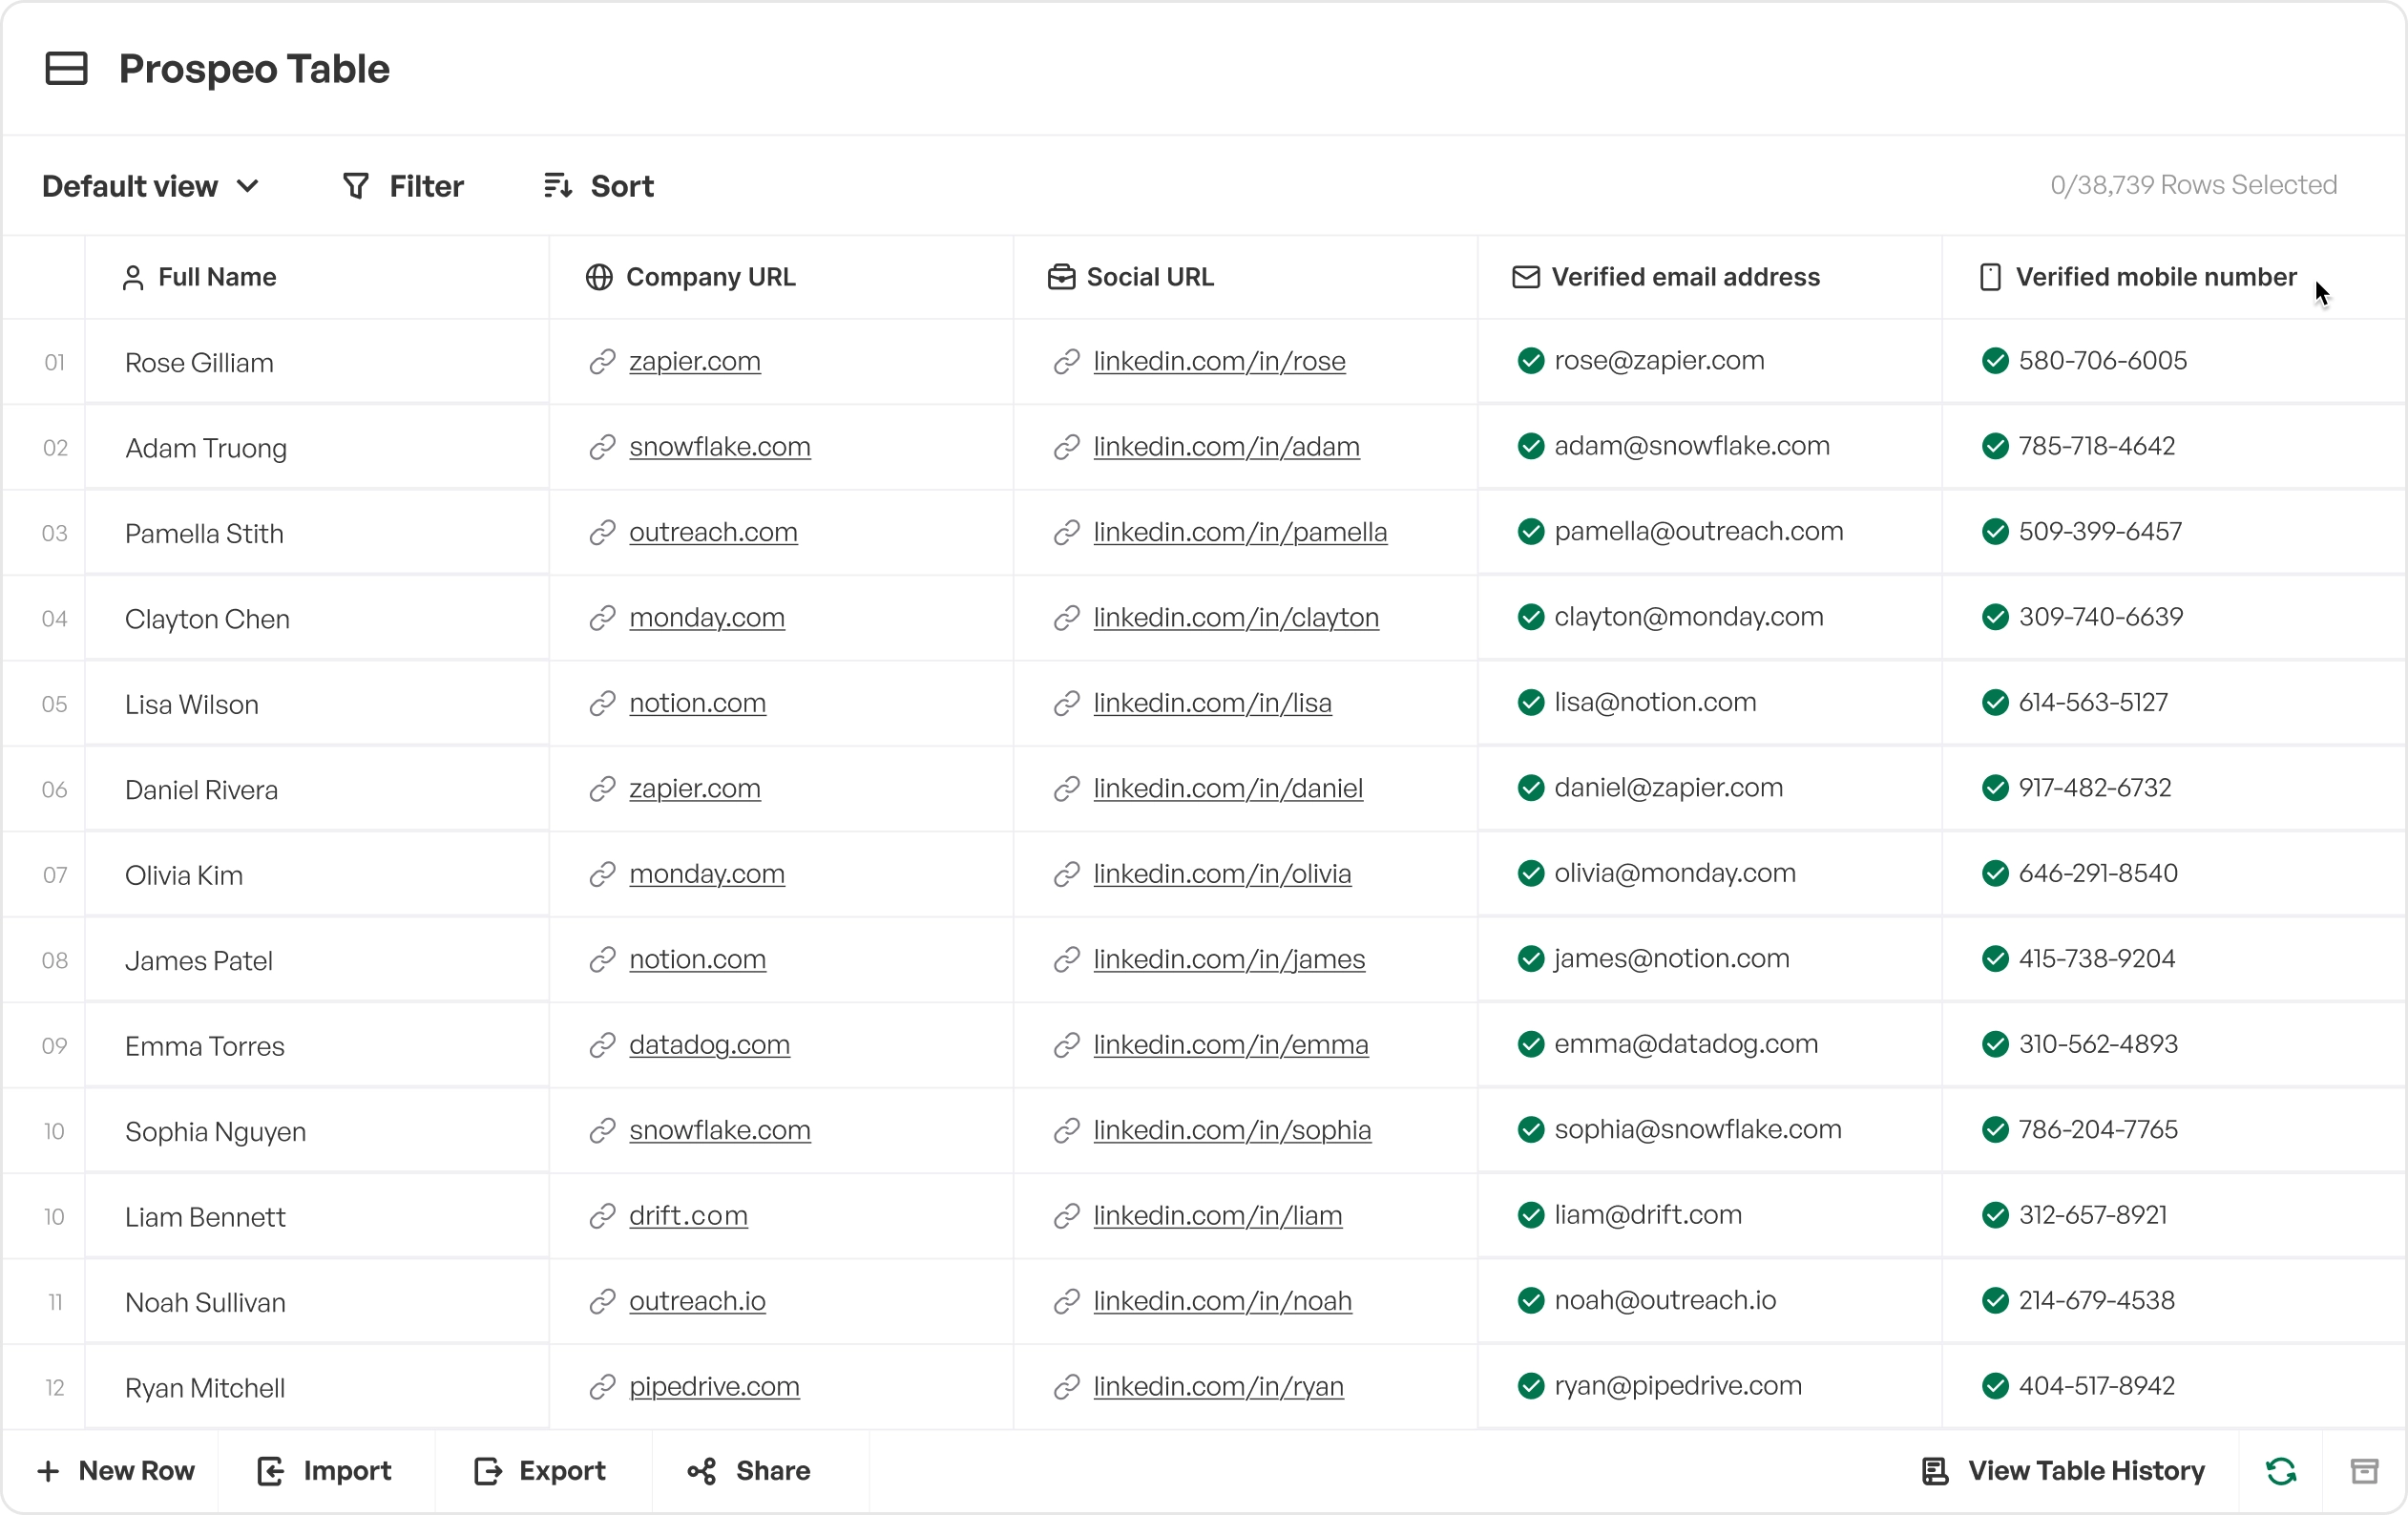Click verified check beside 309-740-6639
Image resolution: width=2408 pixels, height=1515 pixels.
click(1994, 617)
